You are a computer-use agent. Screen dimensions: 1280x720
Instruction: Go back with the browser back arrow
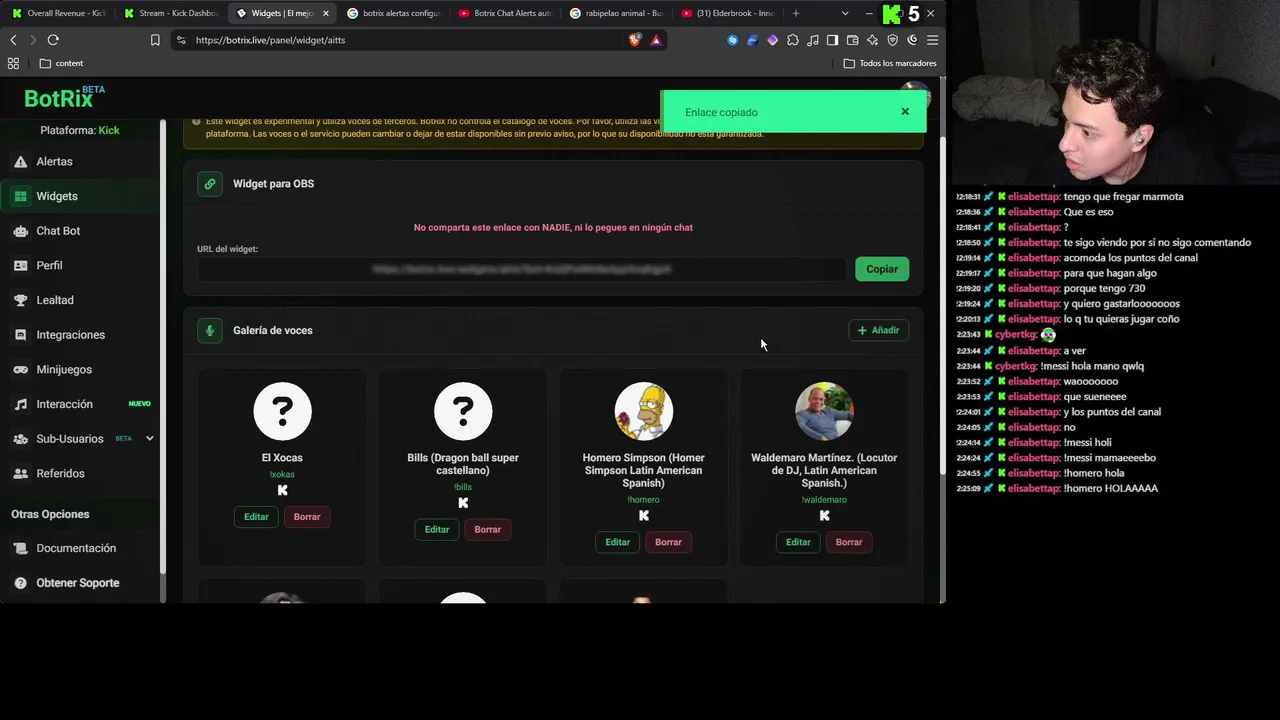tap(13, 40)
